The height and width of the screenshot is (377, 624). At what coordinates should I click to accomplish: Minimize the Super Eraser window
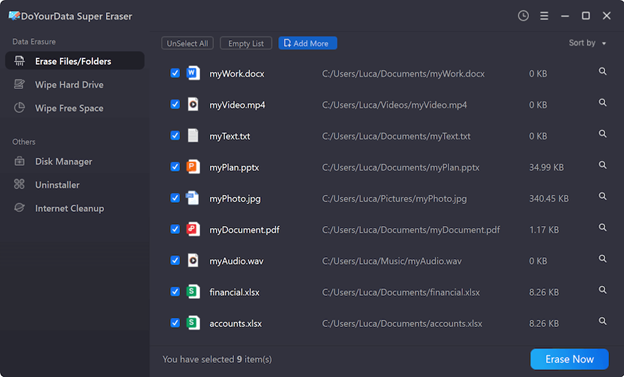click(565, 16)
